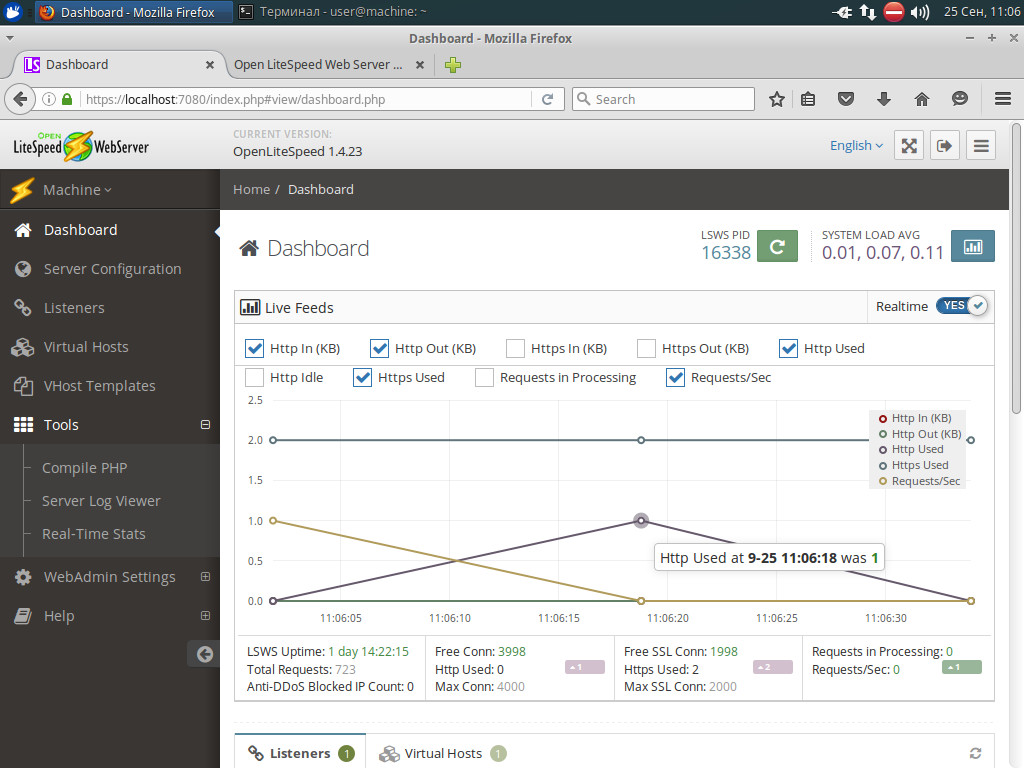Image resolution: width=1024 pixels, height=768 pixels.
Task: Open the system load chart icon
Action: [972, 246]
